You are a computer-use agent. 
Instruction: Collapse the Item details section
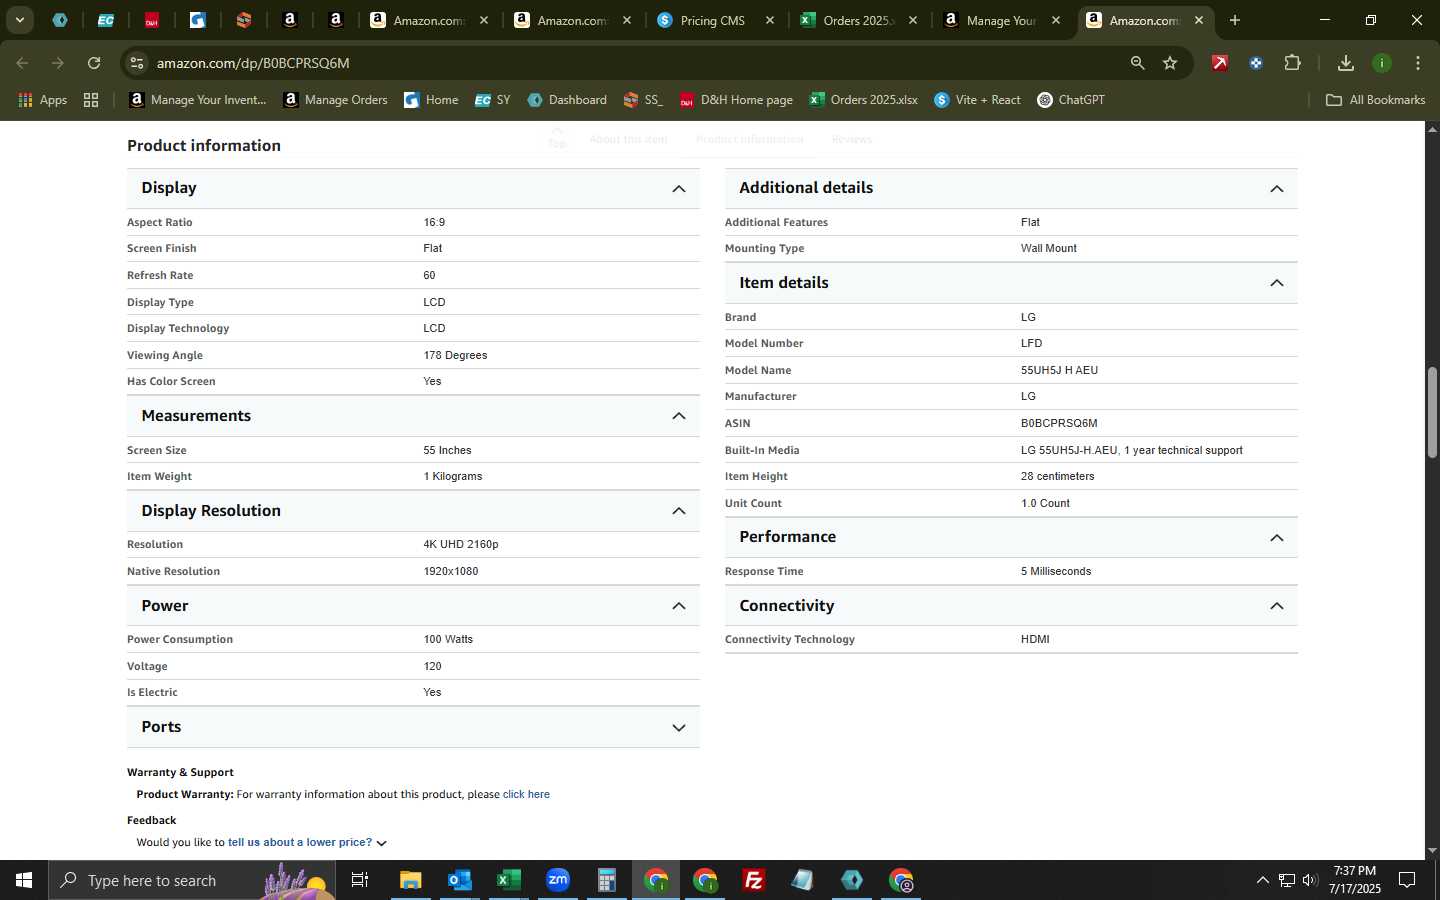(x=1277, y=283)
